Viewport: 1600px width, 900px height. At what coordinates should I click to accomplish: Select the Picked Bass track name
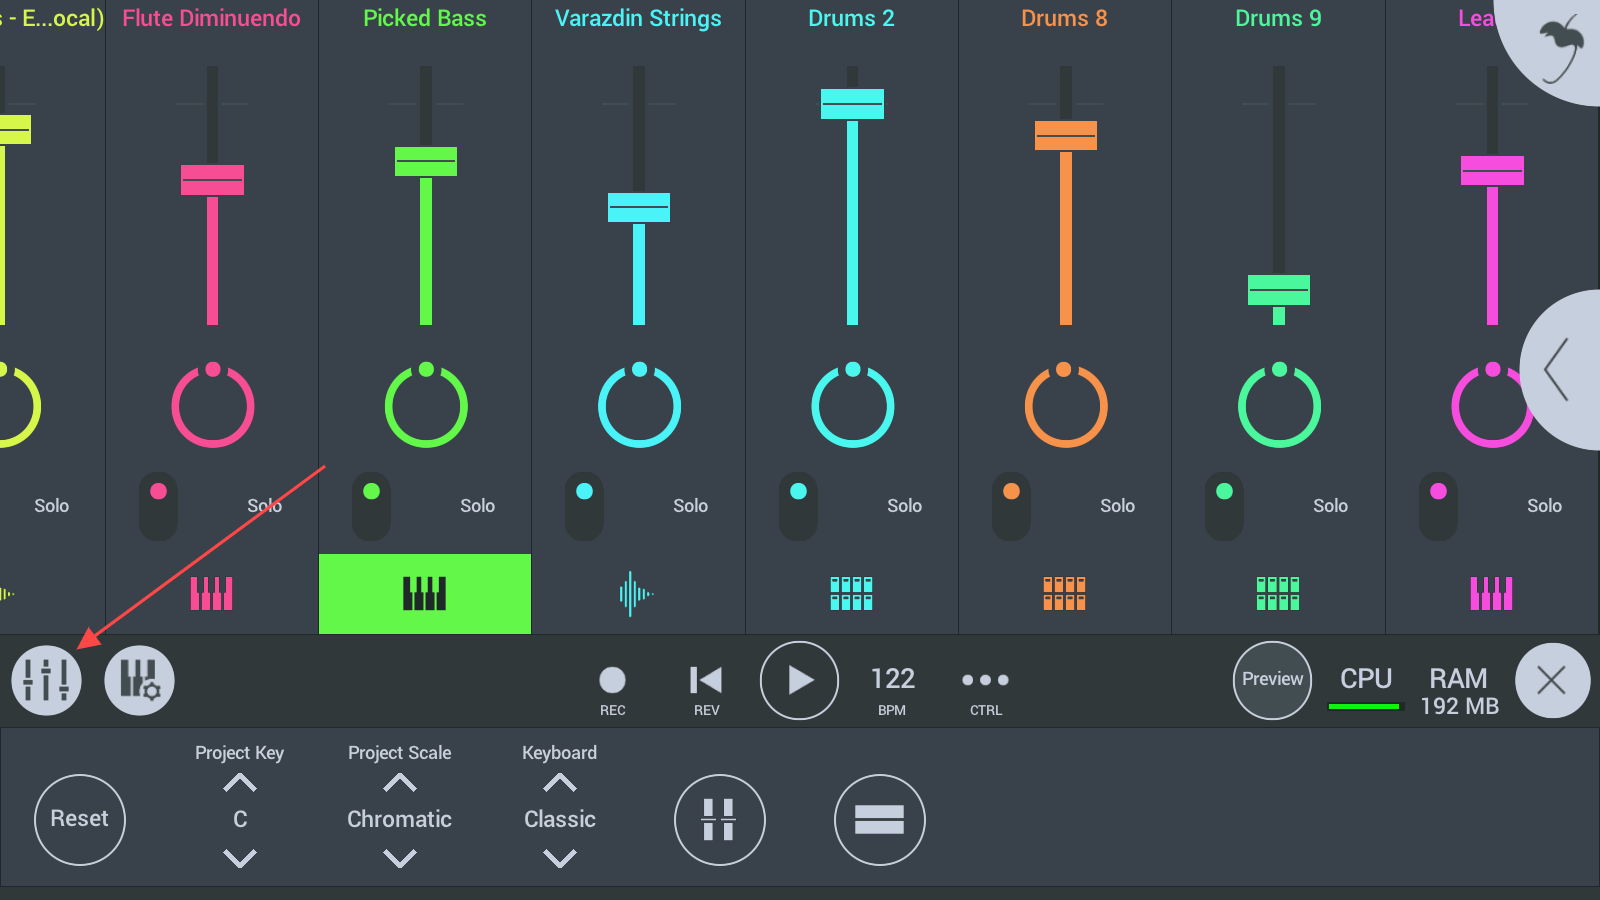click(x=424, y=19)
